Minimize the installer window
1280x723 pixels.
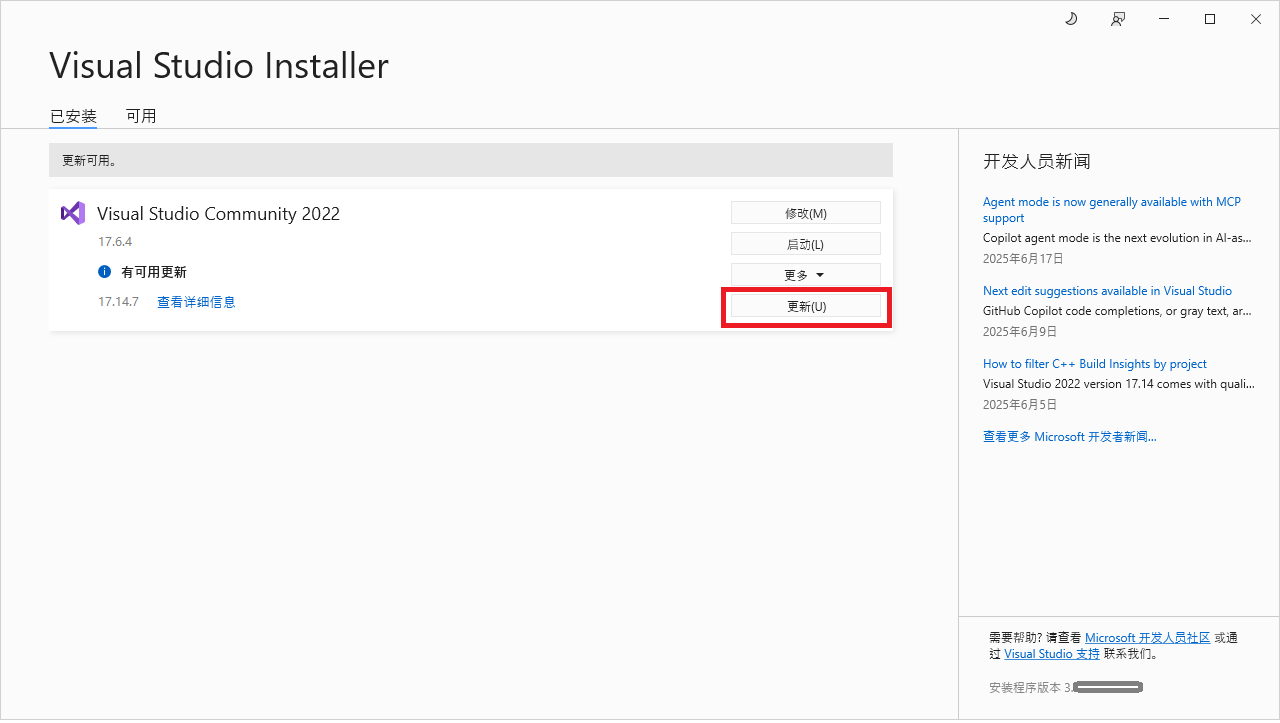click(1164, 19)
